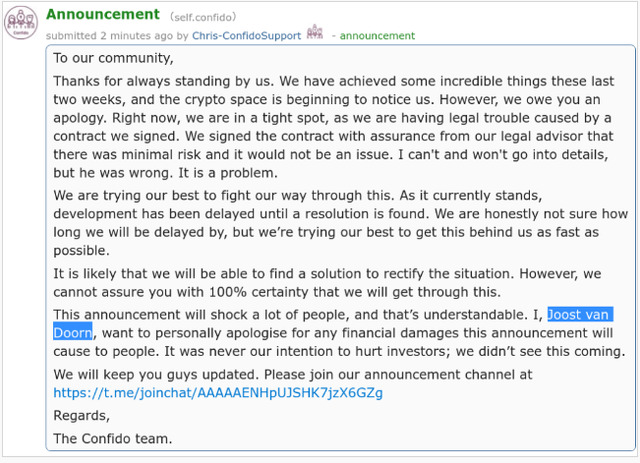Click the highlighted 'Joost van' text
Screen dimensions: 640x463
tap(580, 314)
